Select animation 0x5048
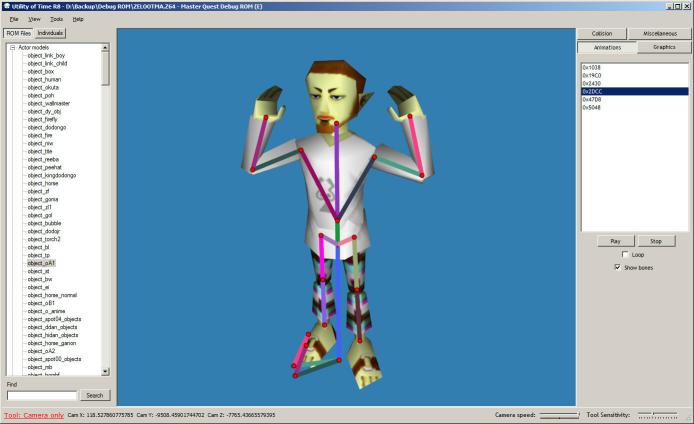 coord(635,108)
